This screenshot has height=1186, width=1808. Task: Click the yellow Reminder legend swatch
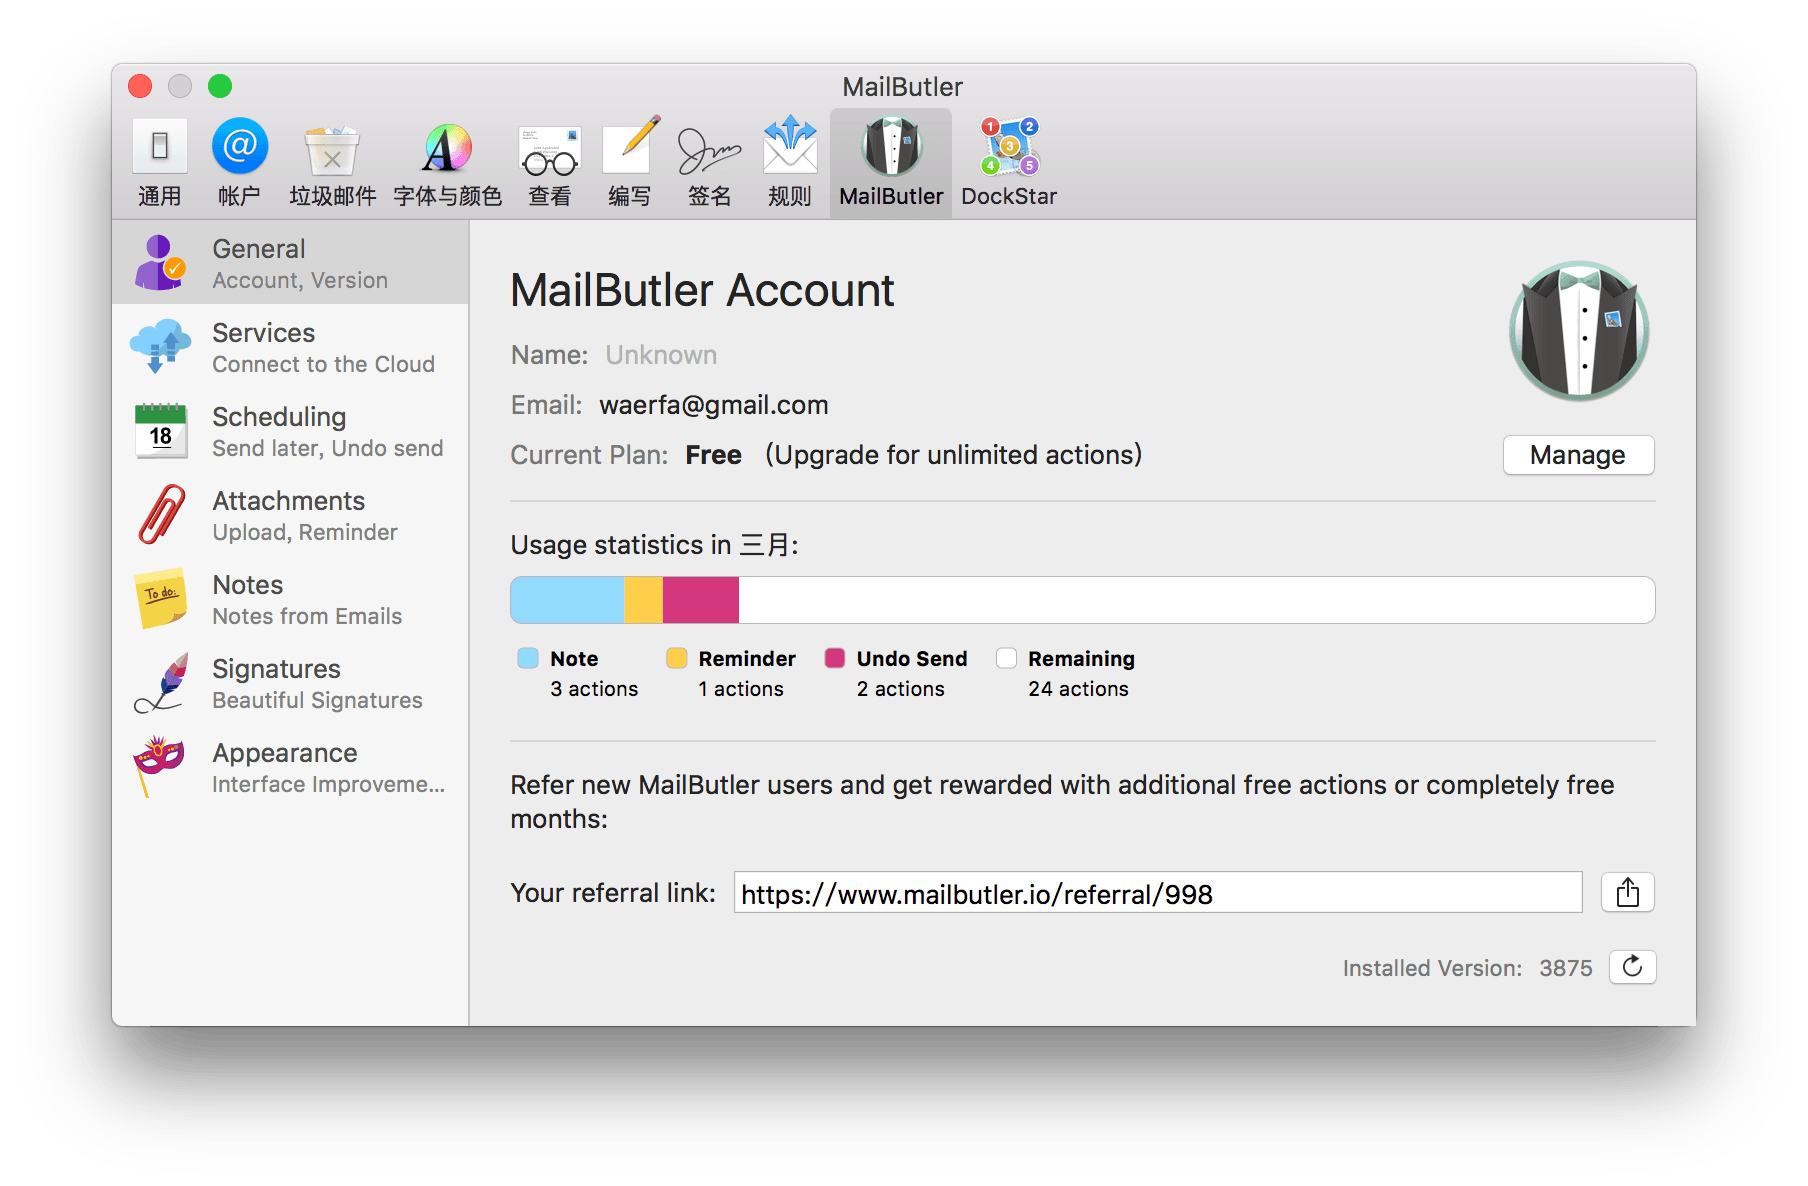pos(677,658)
